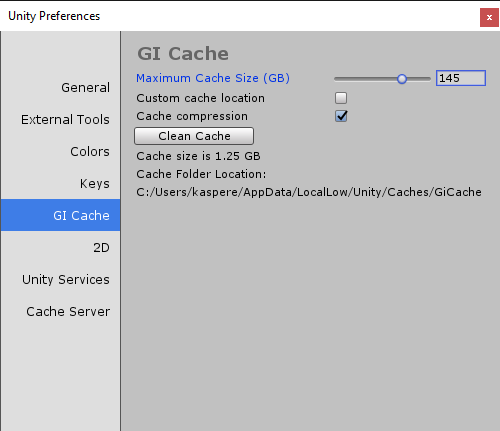Open the General preferences section
Screen dimensions: 500x431
60,87
